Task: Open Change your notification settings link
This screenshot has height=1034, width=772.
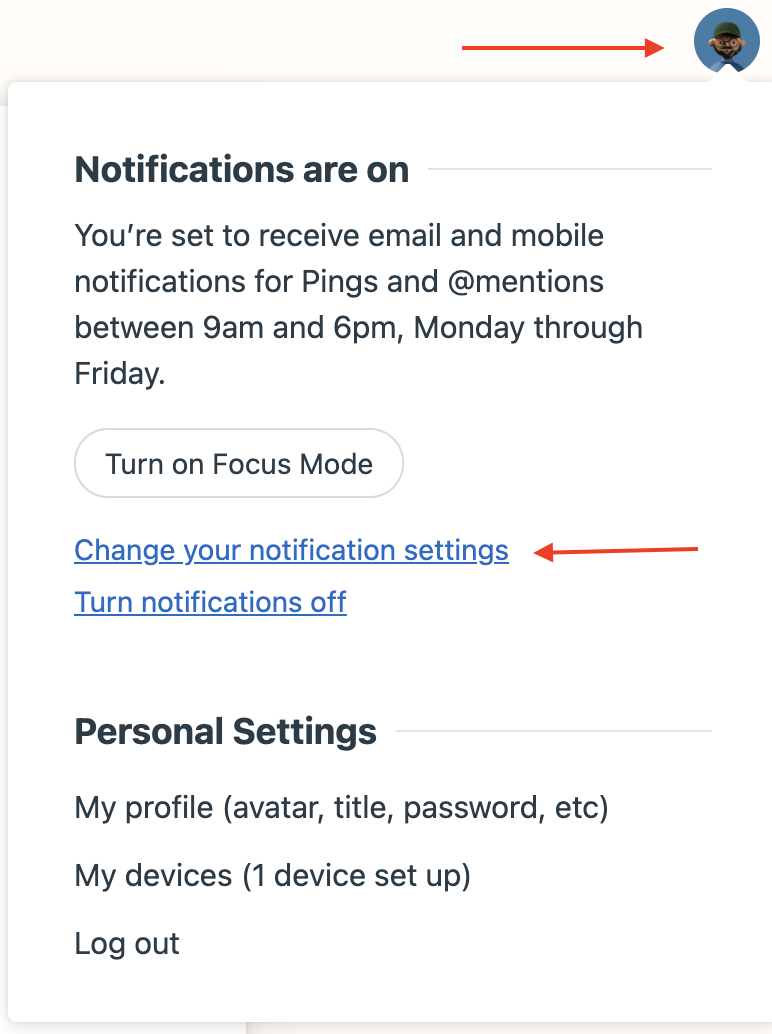Action: [x=291, y=550]
